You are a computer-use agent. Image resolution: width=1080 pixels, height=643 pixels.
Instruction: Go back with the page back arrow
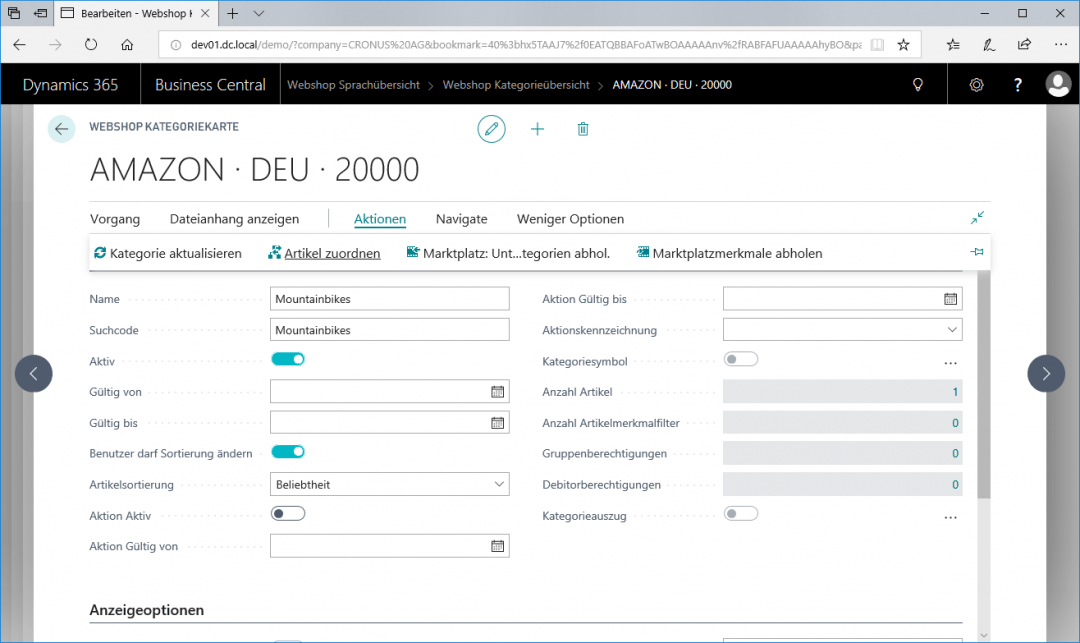[61, 129]
